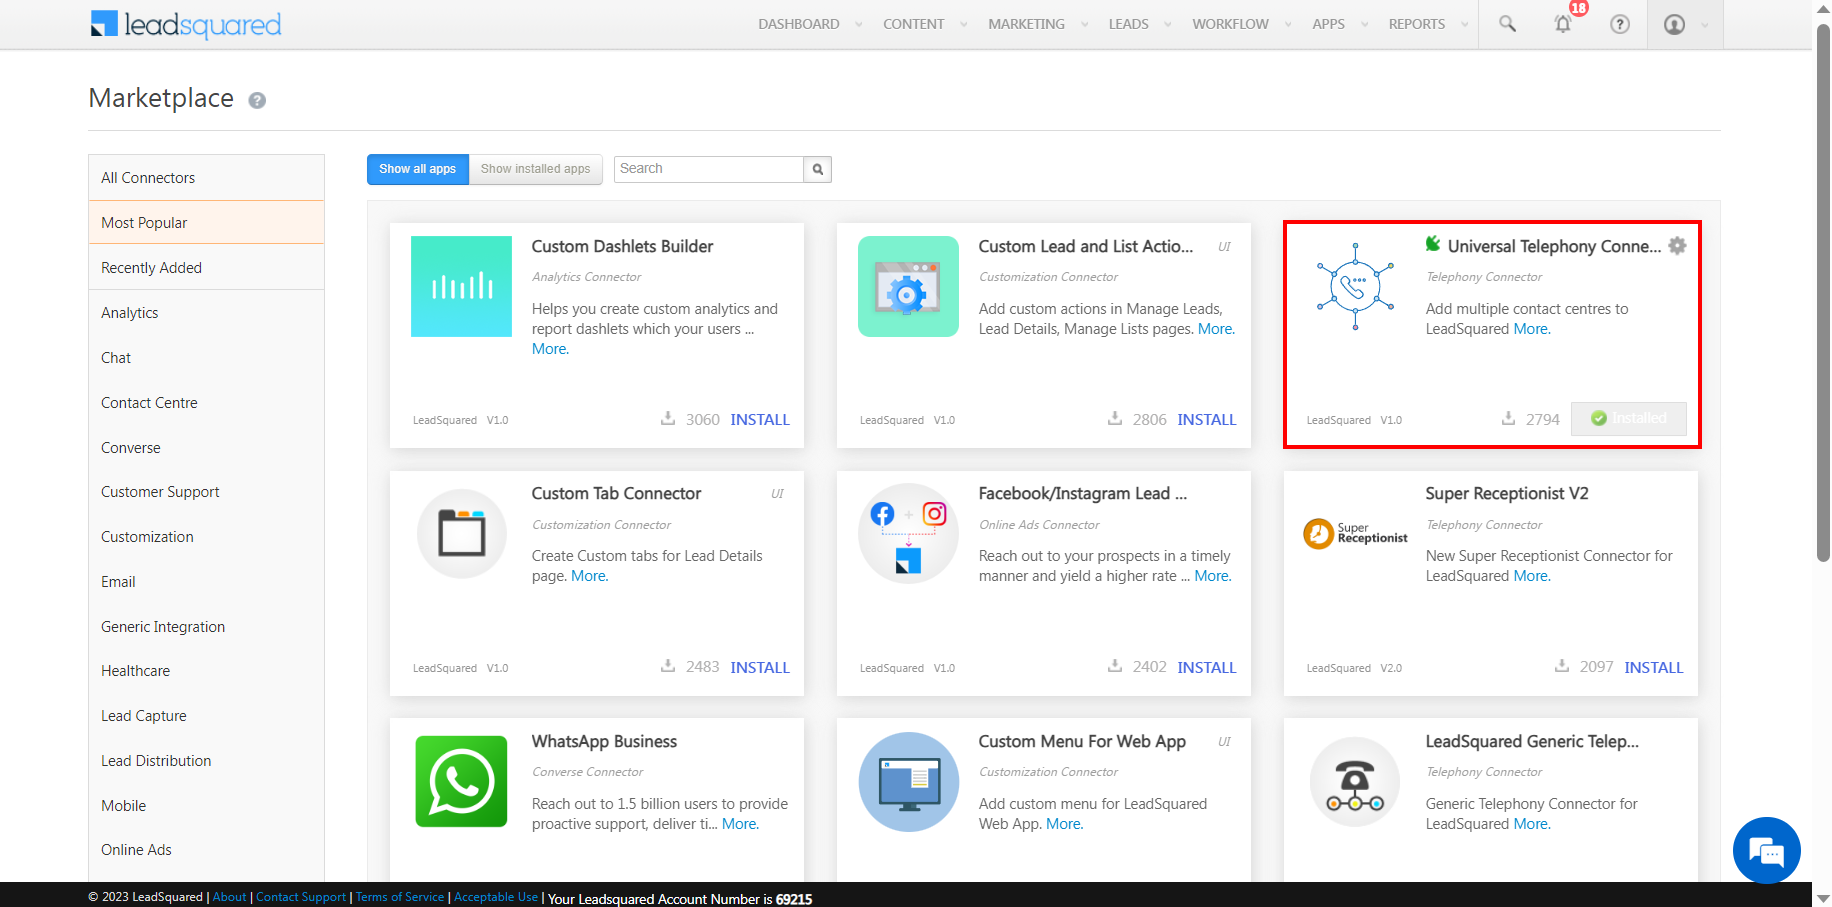Switch to Show installed apps
This screenshot has height=907, width=1832.
coord(536,169)
